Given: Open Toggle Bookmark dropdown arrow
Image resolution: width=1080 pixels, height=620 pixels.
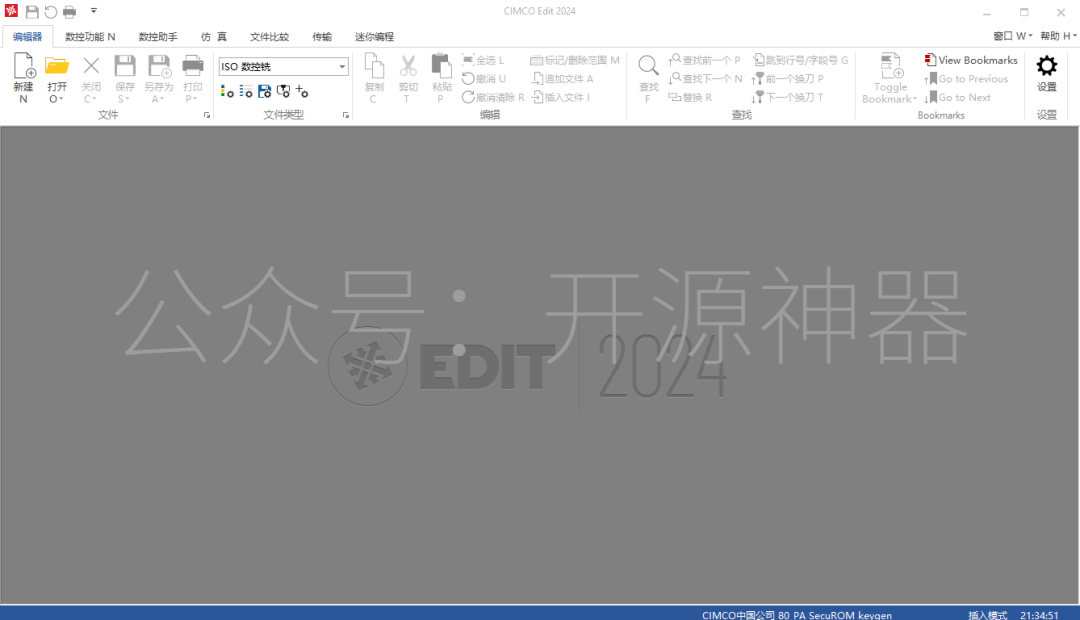Looking at the screenshot, I should [915, 99].
